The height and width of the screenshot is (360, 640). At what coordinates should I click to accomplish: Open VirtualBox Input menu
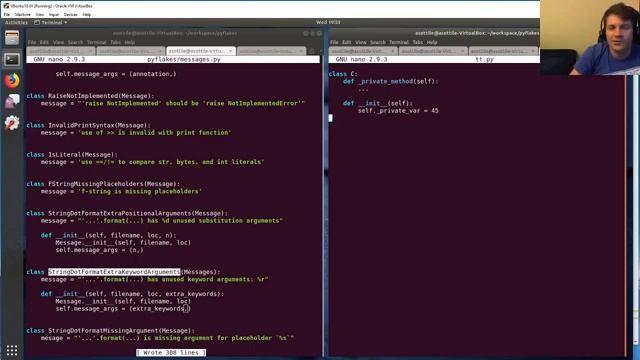[54, 14]
